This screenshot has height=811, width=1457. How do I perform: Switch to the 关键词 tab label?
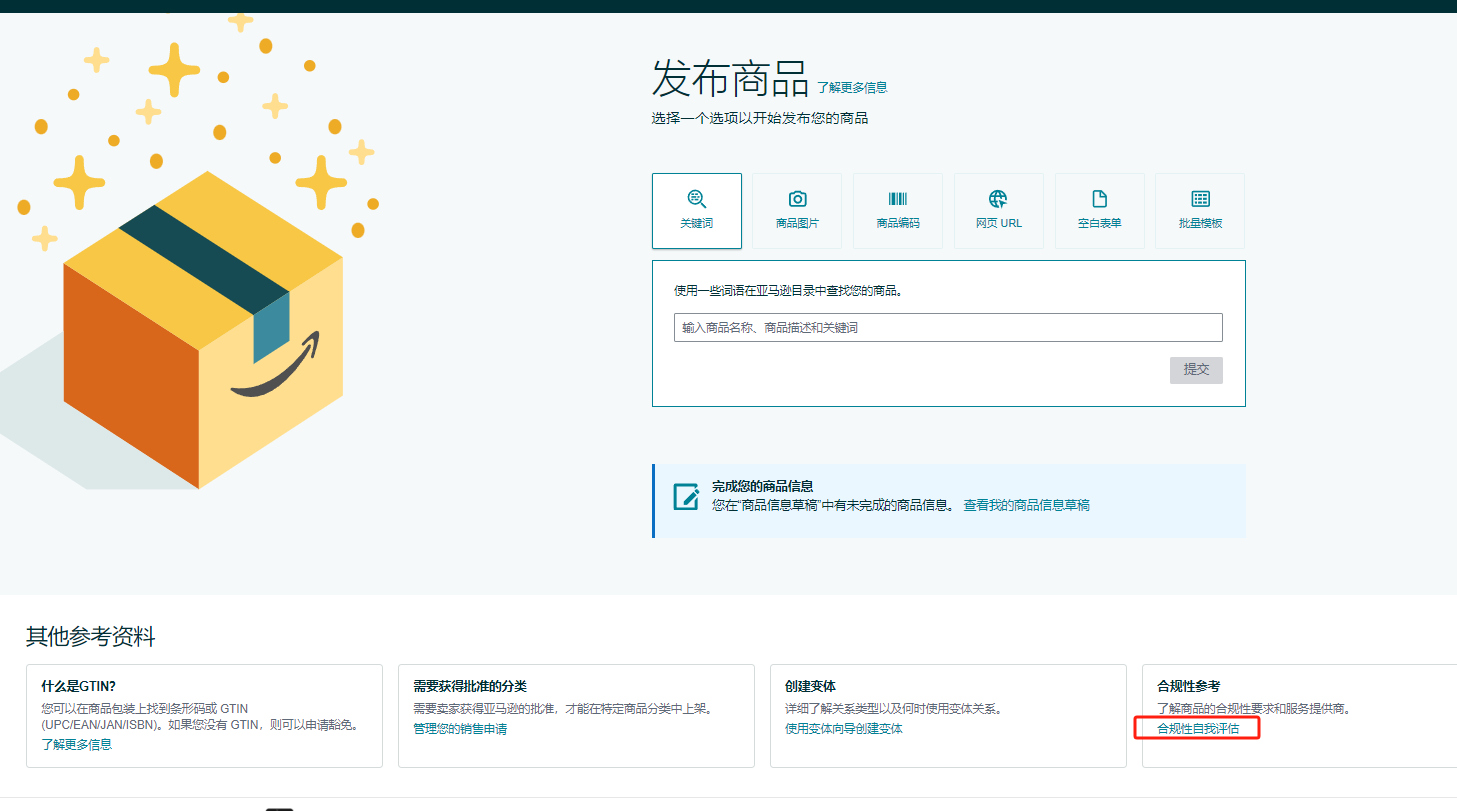click(x=697, y=223)
